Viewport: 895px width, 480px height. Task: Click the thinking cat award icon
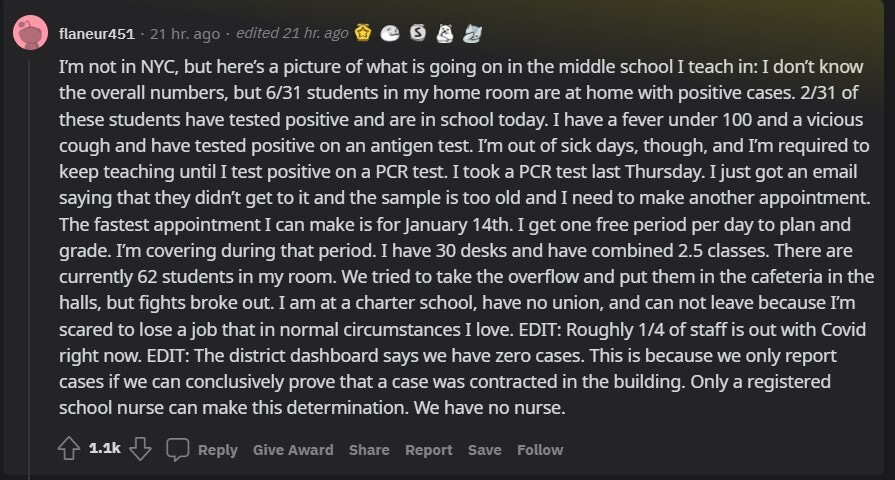[445, 33]
